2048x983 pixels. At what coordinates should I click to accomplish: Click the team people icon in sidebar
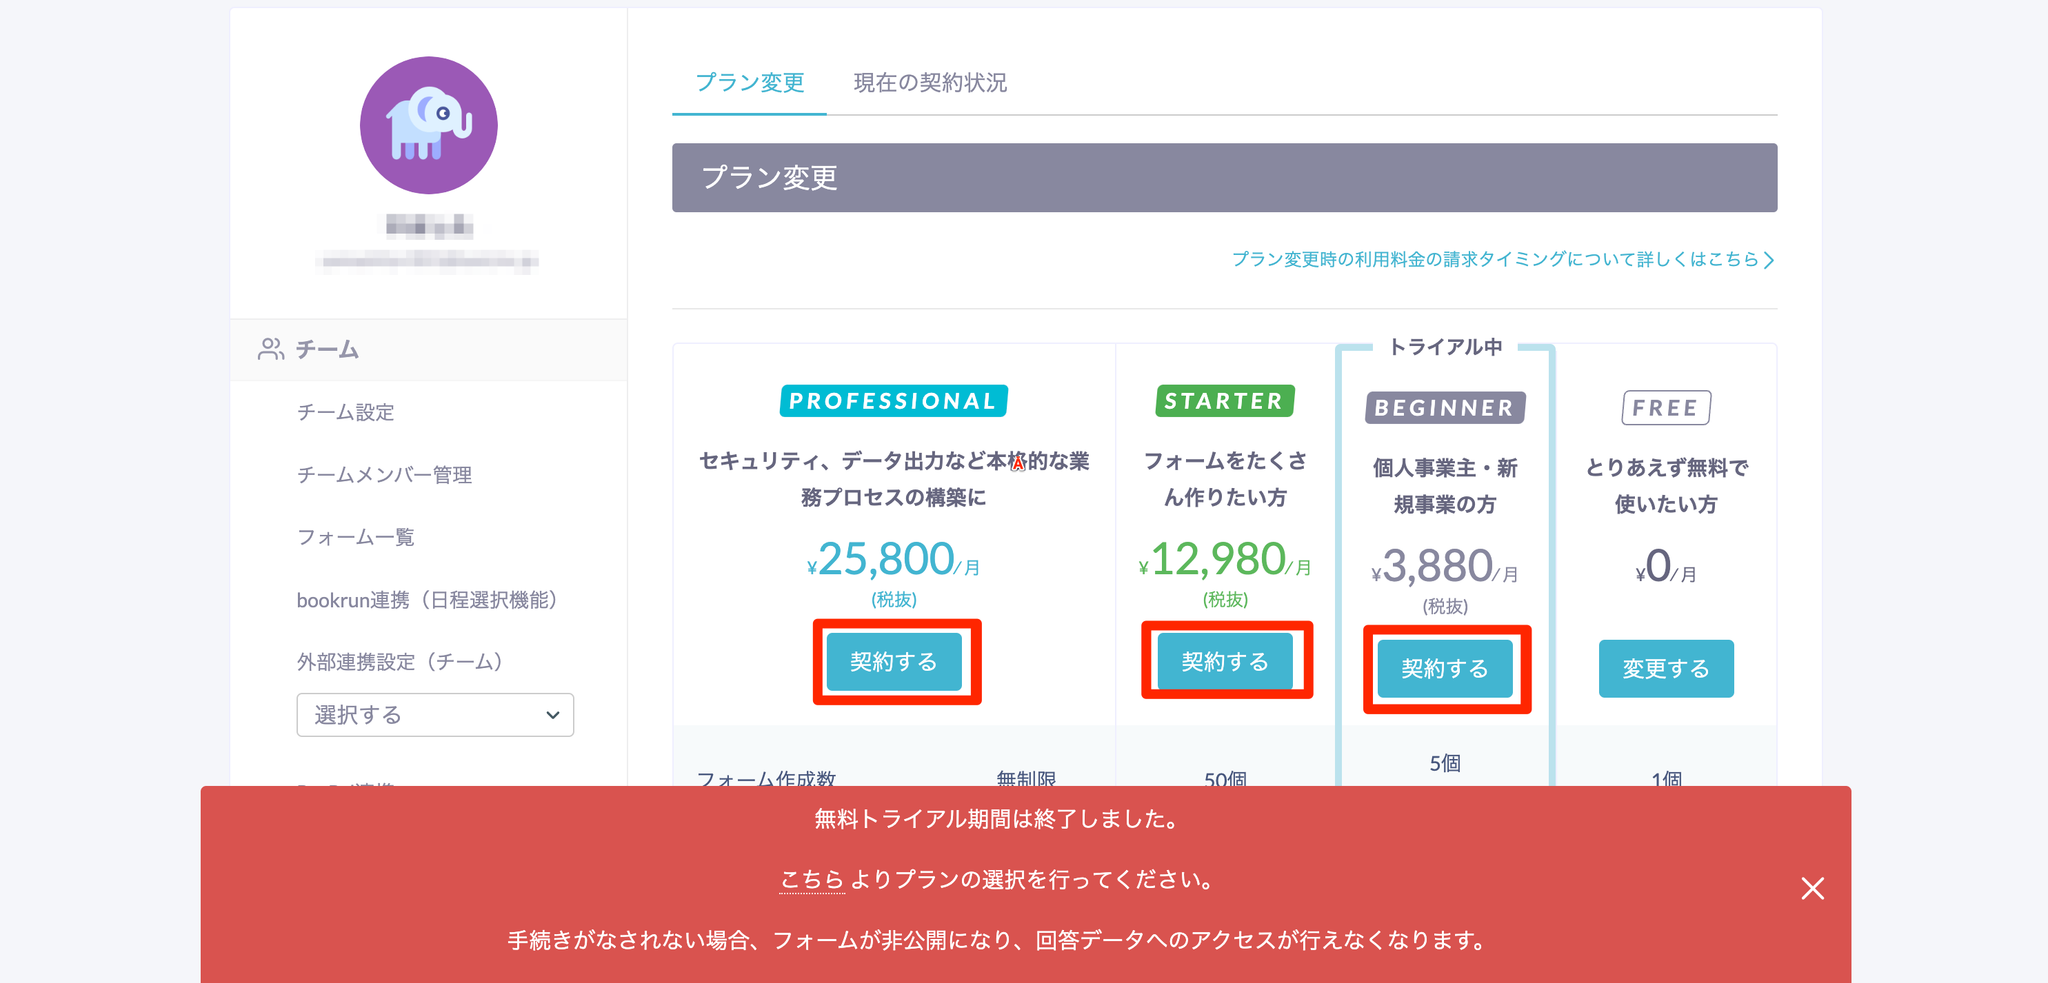tap(270, 349)
